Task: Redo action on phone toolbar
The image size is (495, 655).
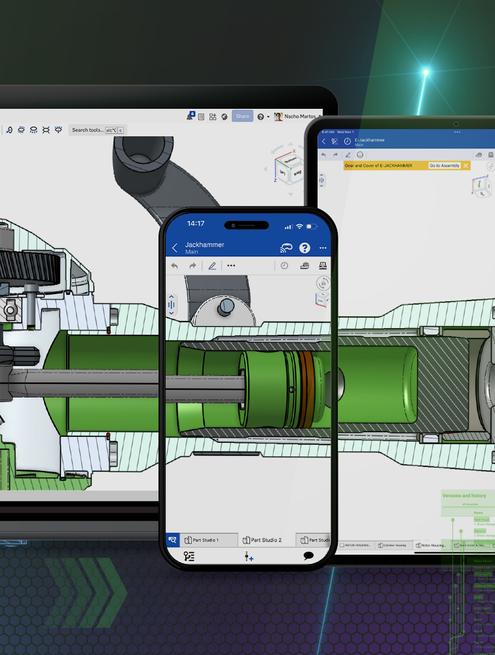Action: (x=192, y=266)
